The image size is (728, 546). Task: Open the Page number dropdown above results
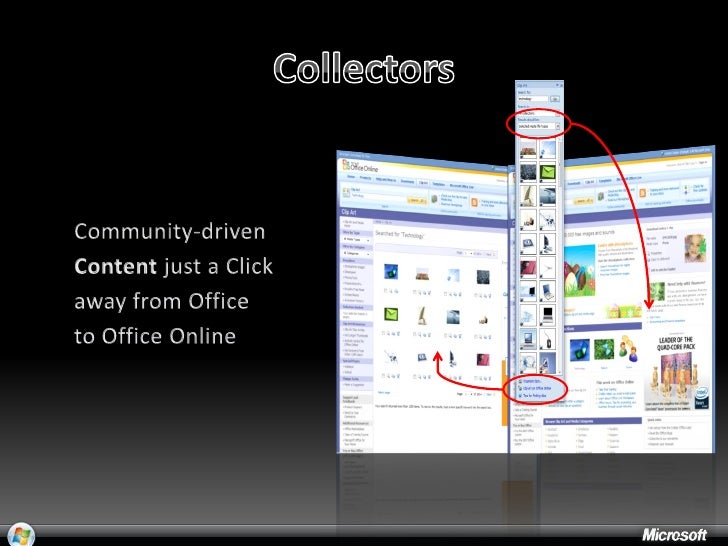tap(468, 253)
